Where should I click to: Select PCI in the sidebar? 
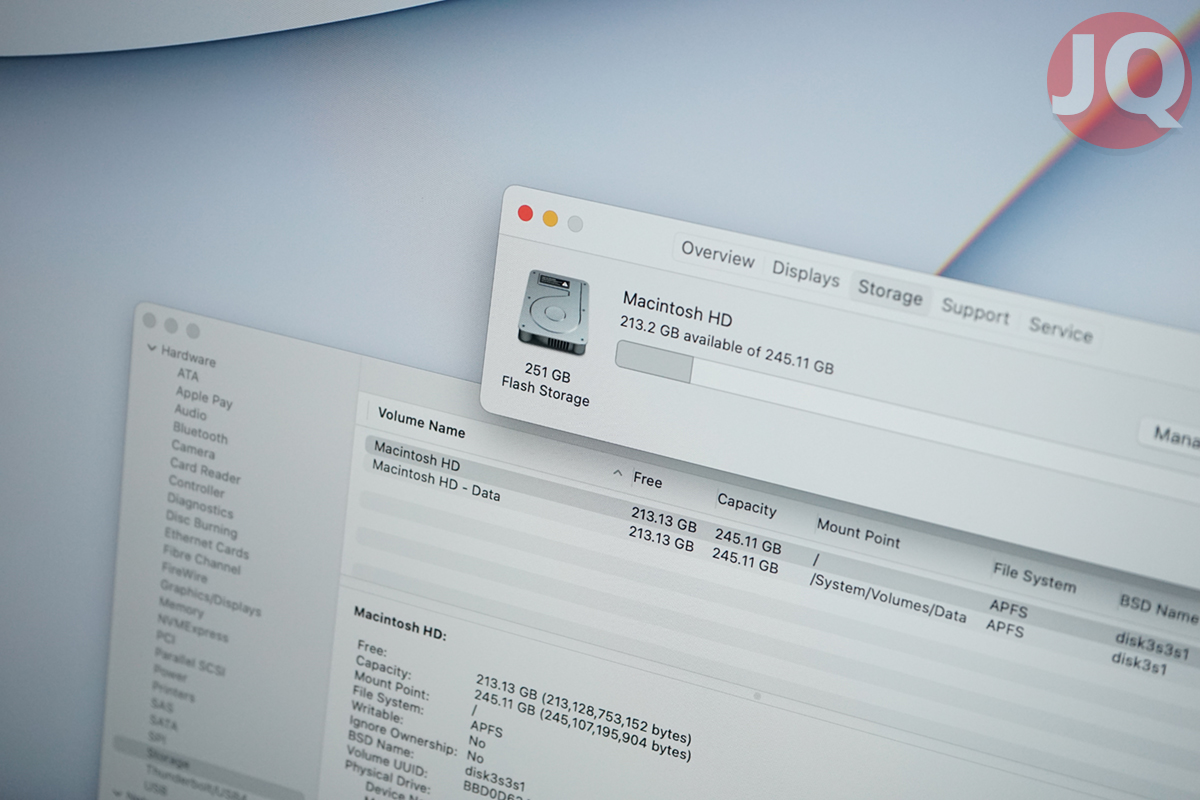point(165,637)
